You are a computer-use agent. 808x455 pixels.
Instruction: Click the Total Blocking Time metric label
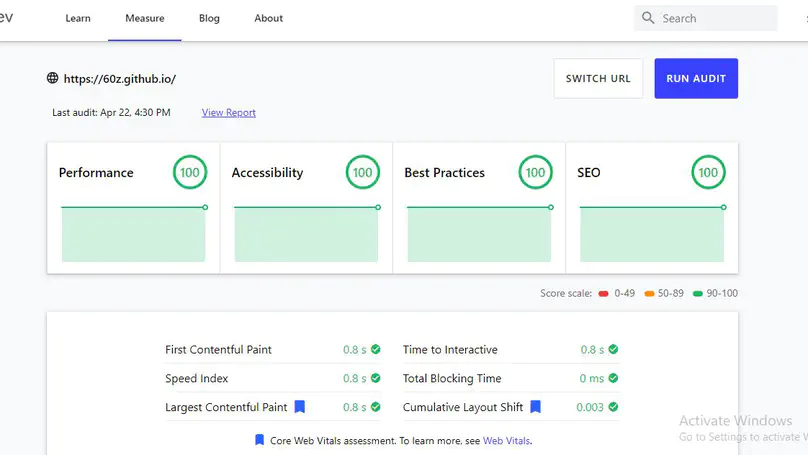click(x=452, y=378)
